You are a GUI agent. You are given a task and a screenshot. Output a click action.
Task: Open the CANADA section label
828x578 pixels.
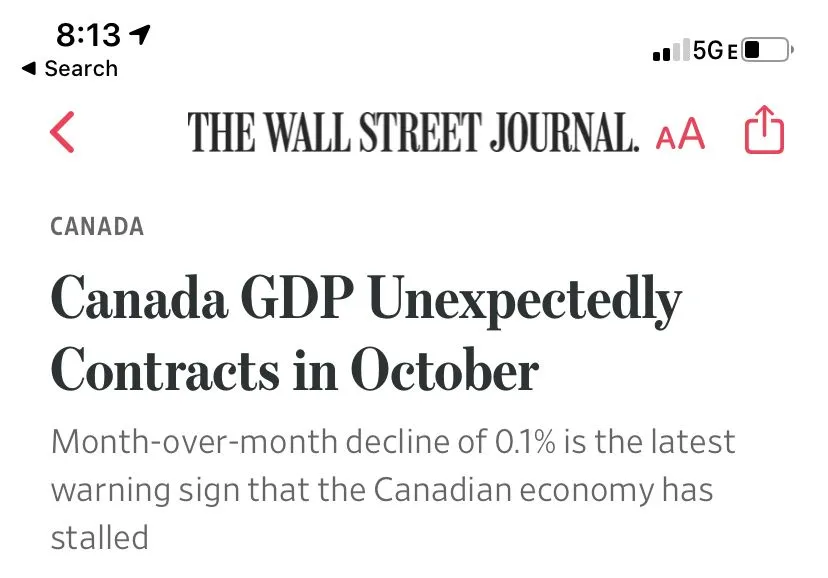coord(97,226)
